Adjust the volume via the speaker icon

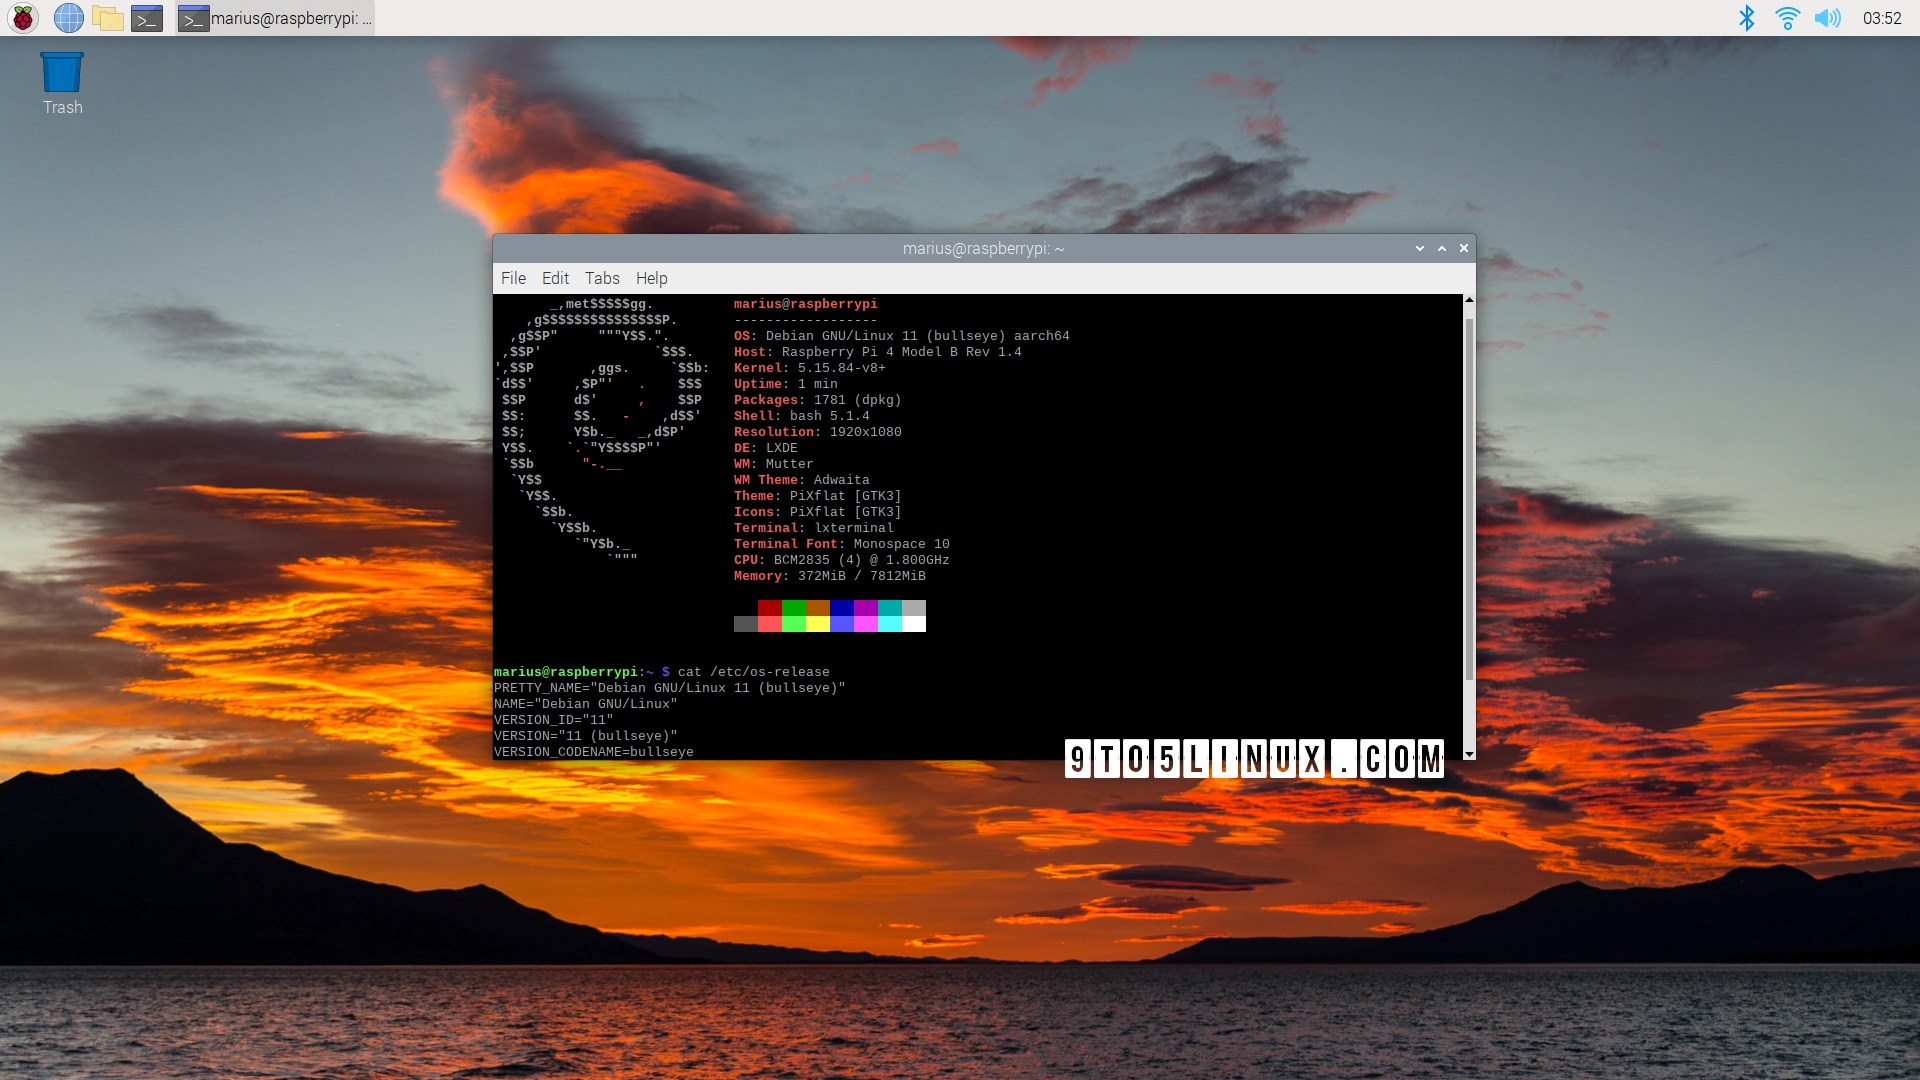[x=1829, y=17]
